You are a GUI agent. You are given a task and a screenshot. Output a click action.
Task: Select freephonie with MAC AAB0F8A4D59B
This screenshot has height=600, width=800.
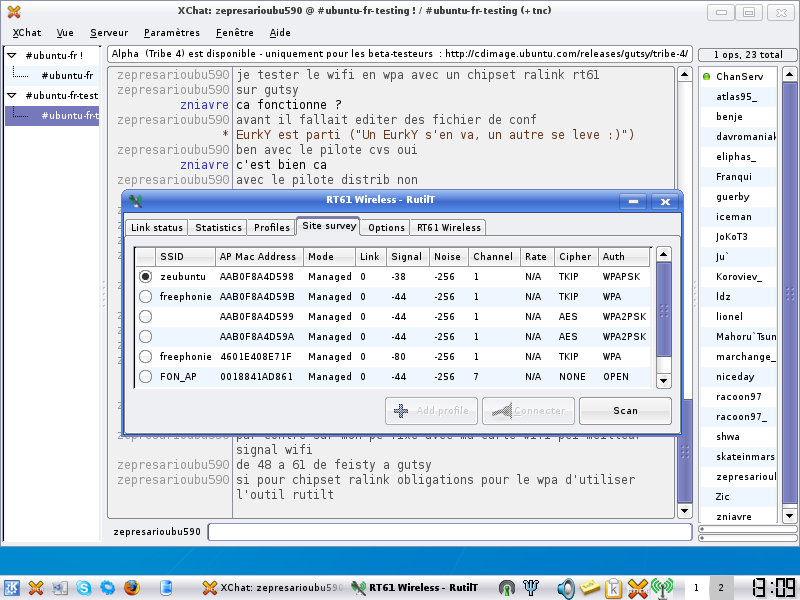pyautogui.click(x=146, y=296)
